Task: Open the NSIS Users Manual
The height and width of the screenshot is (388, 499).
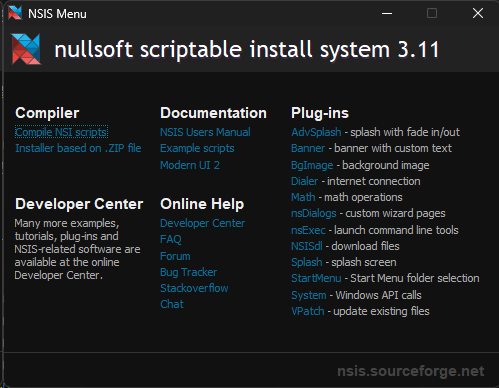Action: [205, 132]
